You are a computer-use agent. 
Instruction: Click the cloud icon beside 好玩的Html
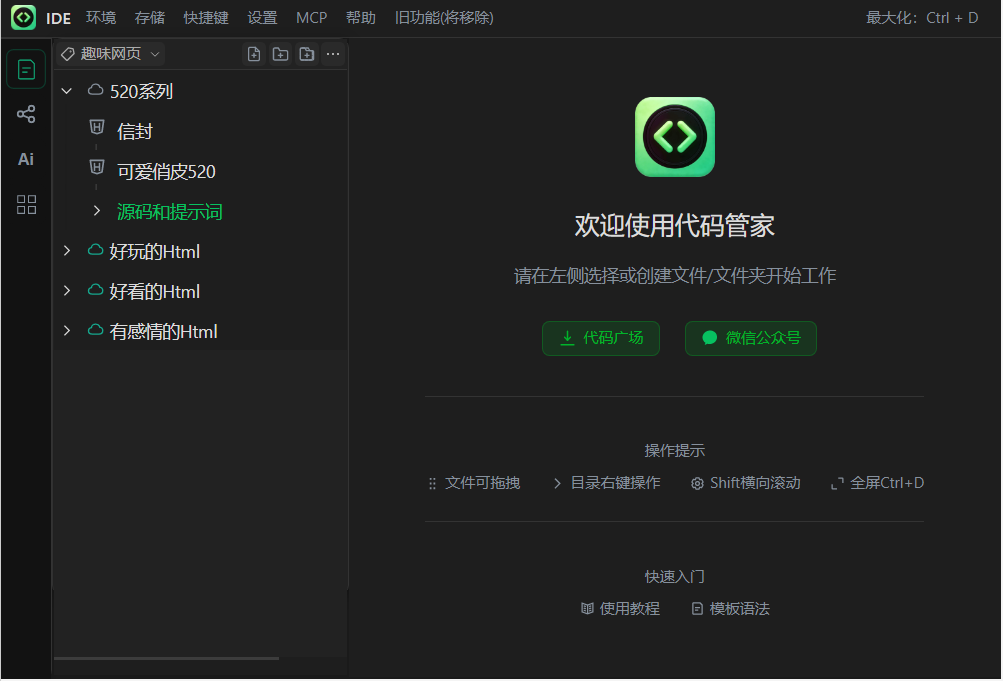pos(95,250)
